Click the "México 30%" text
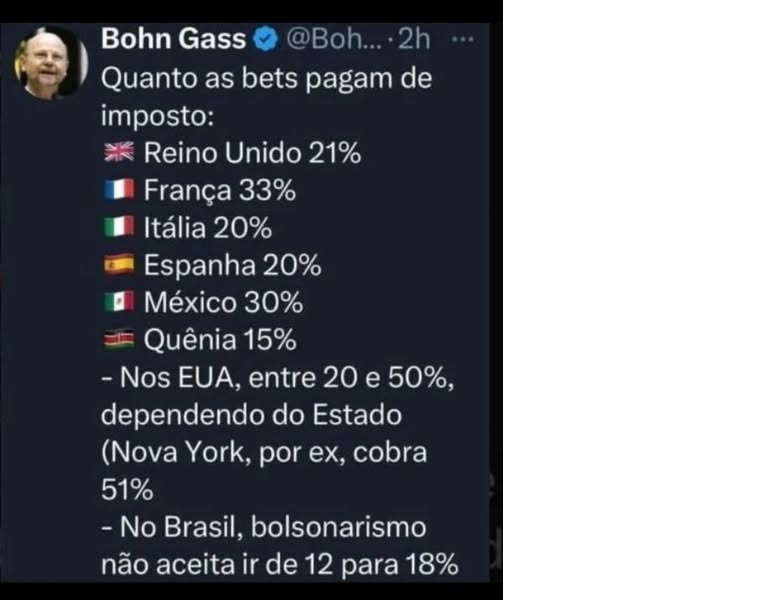 pos(223,302)
